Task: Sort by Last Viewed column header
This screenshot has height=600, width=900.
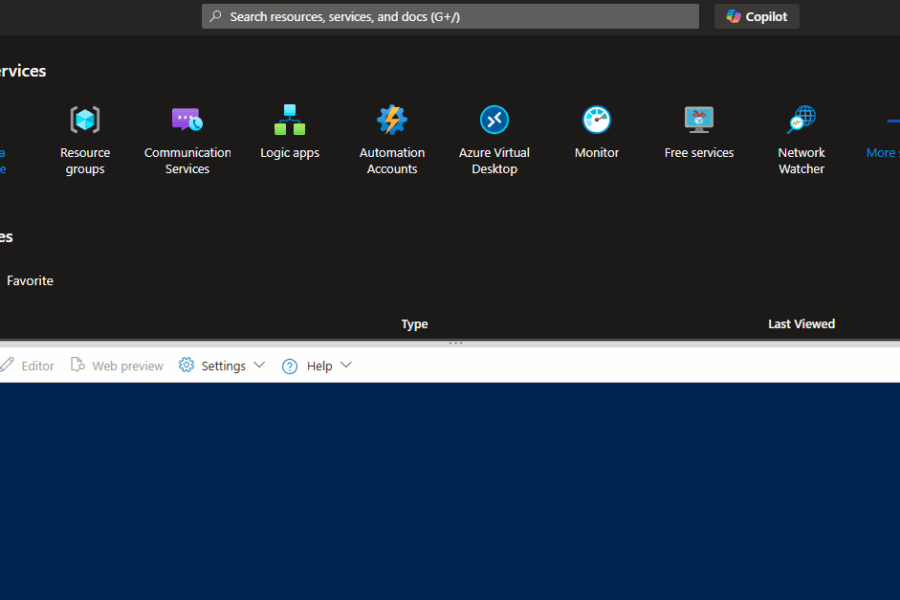Action: 801,324
